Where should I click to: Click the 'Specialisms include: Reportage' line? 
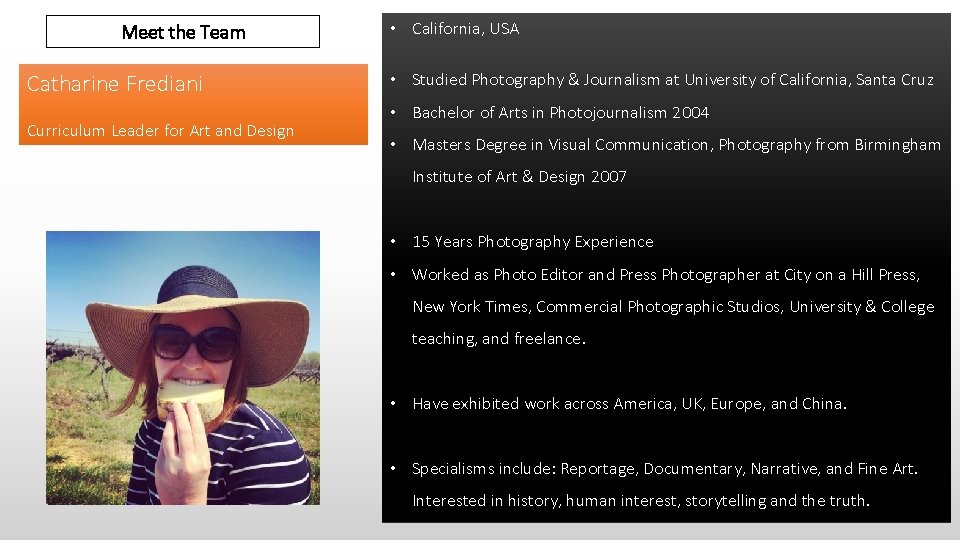pyautogui.click(x=665, y=469)
